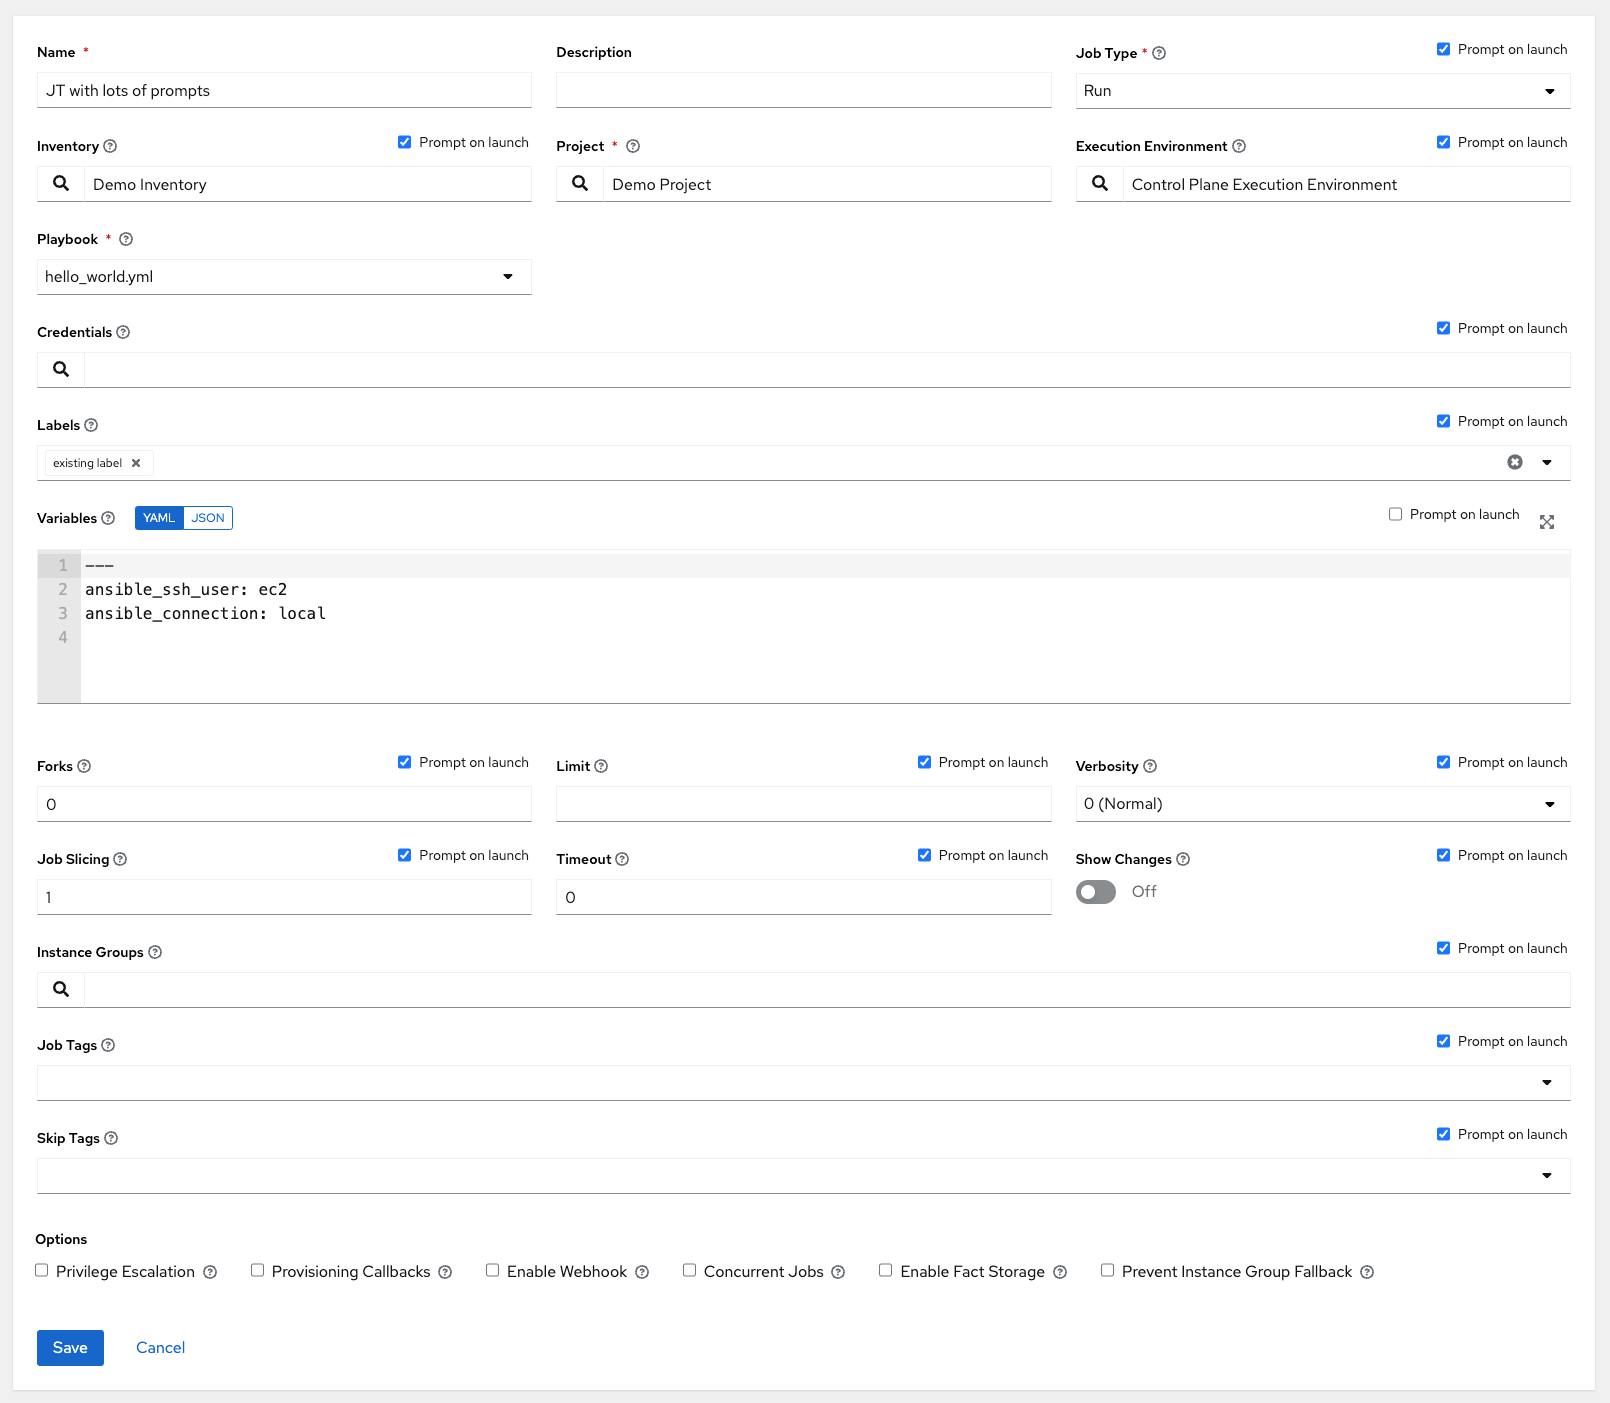The width and height of the screenshot is (1610, 1403).
Task: Search for an Execution Environment
Action: tap(1100, 184)
